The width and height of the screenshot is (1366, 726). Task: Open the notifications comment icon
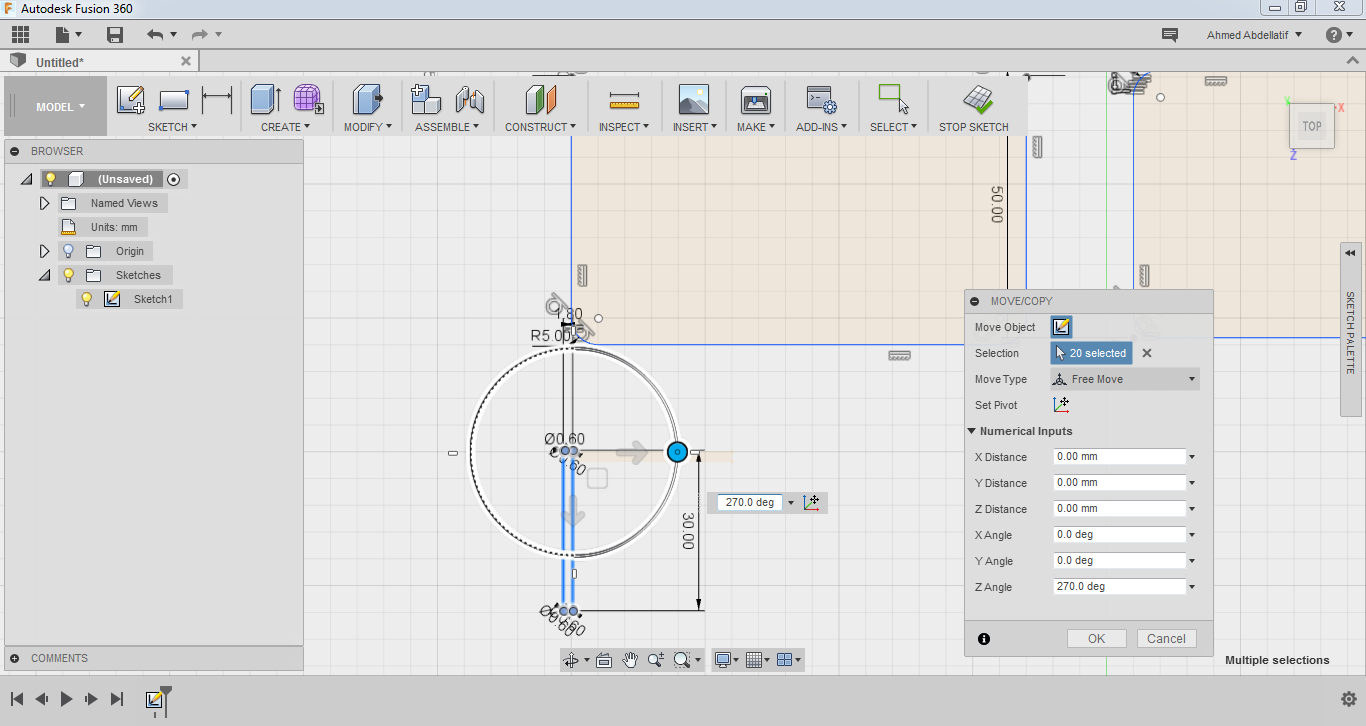tap(1169, 35)
